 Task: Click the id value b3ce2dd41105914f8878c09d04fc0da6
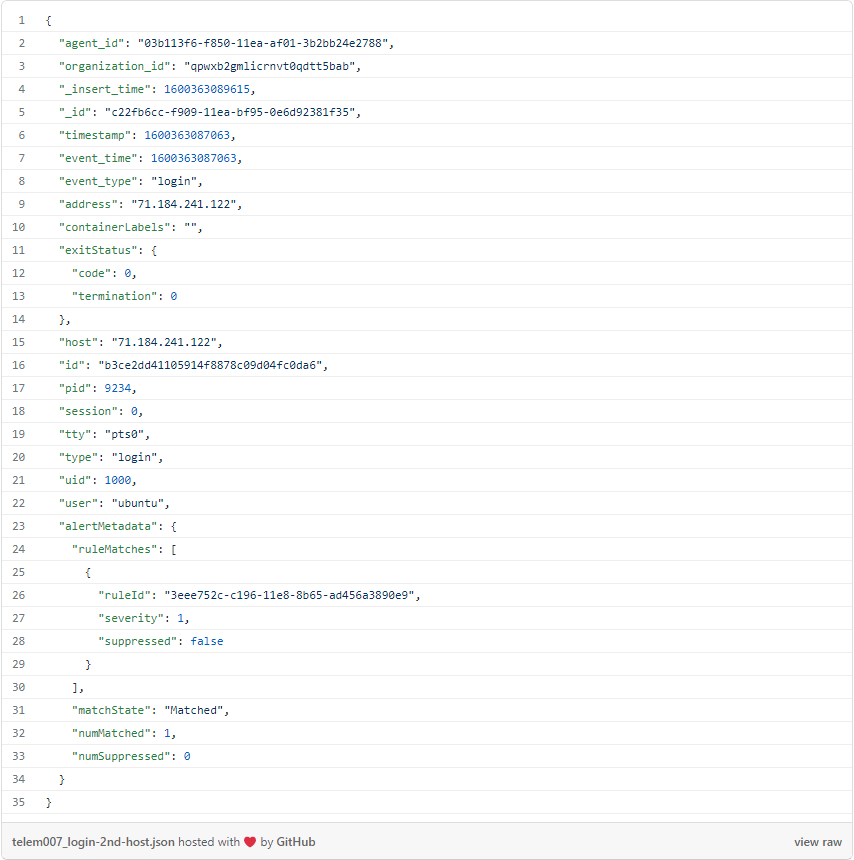[210, 366]
